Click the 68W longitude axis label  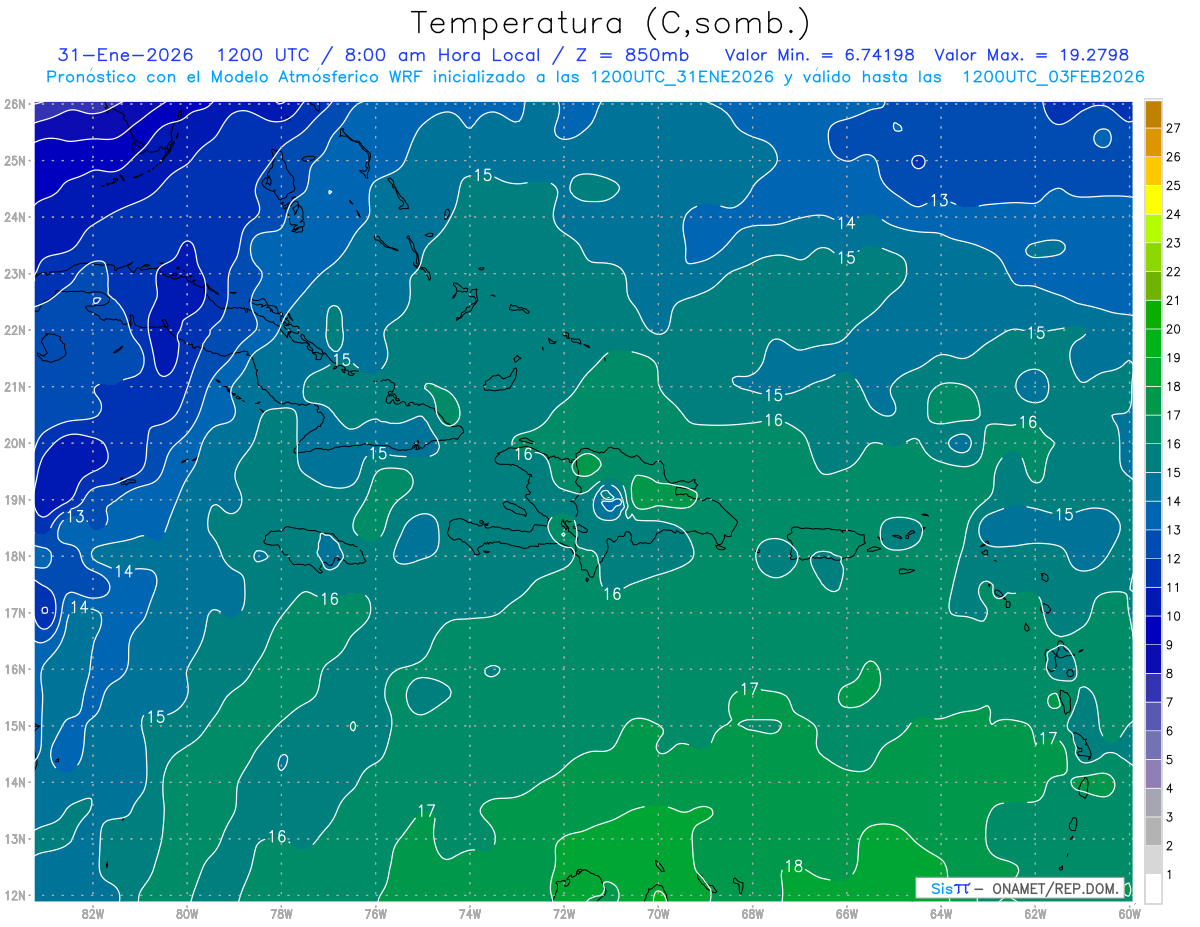pos(753,913)
